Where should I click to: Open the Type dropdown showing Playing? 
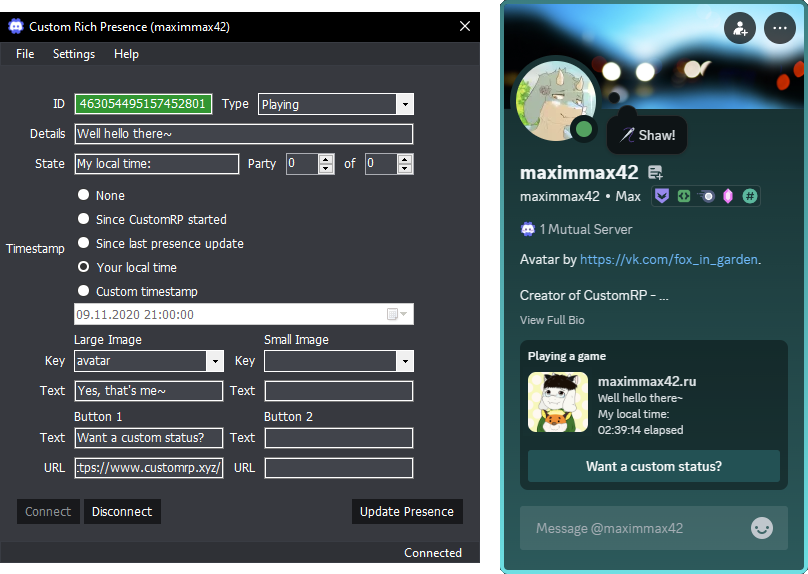405,104
